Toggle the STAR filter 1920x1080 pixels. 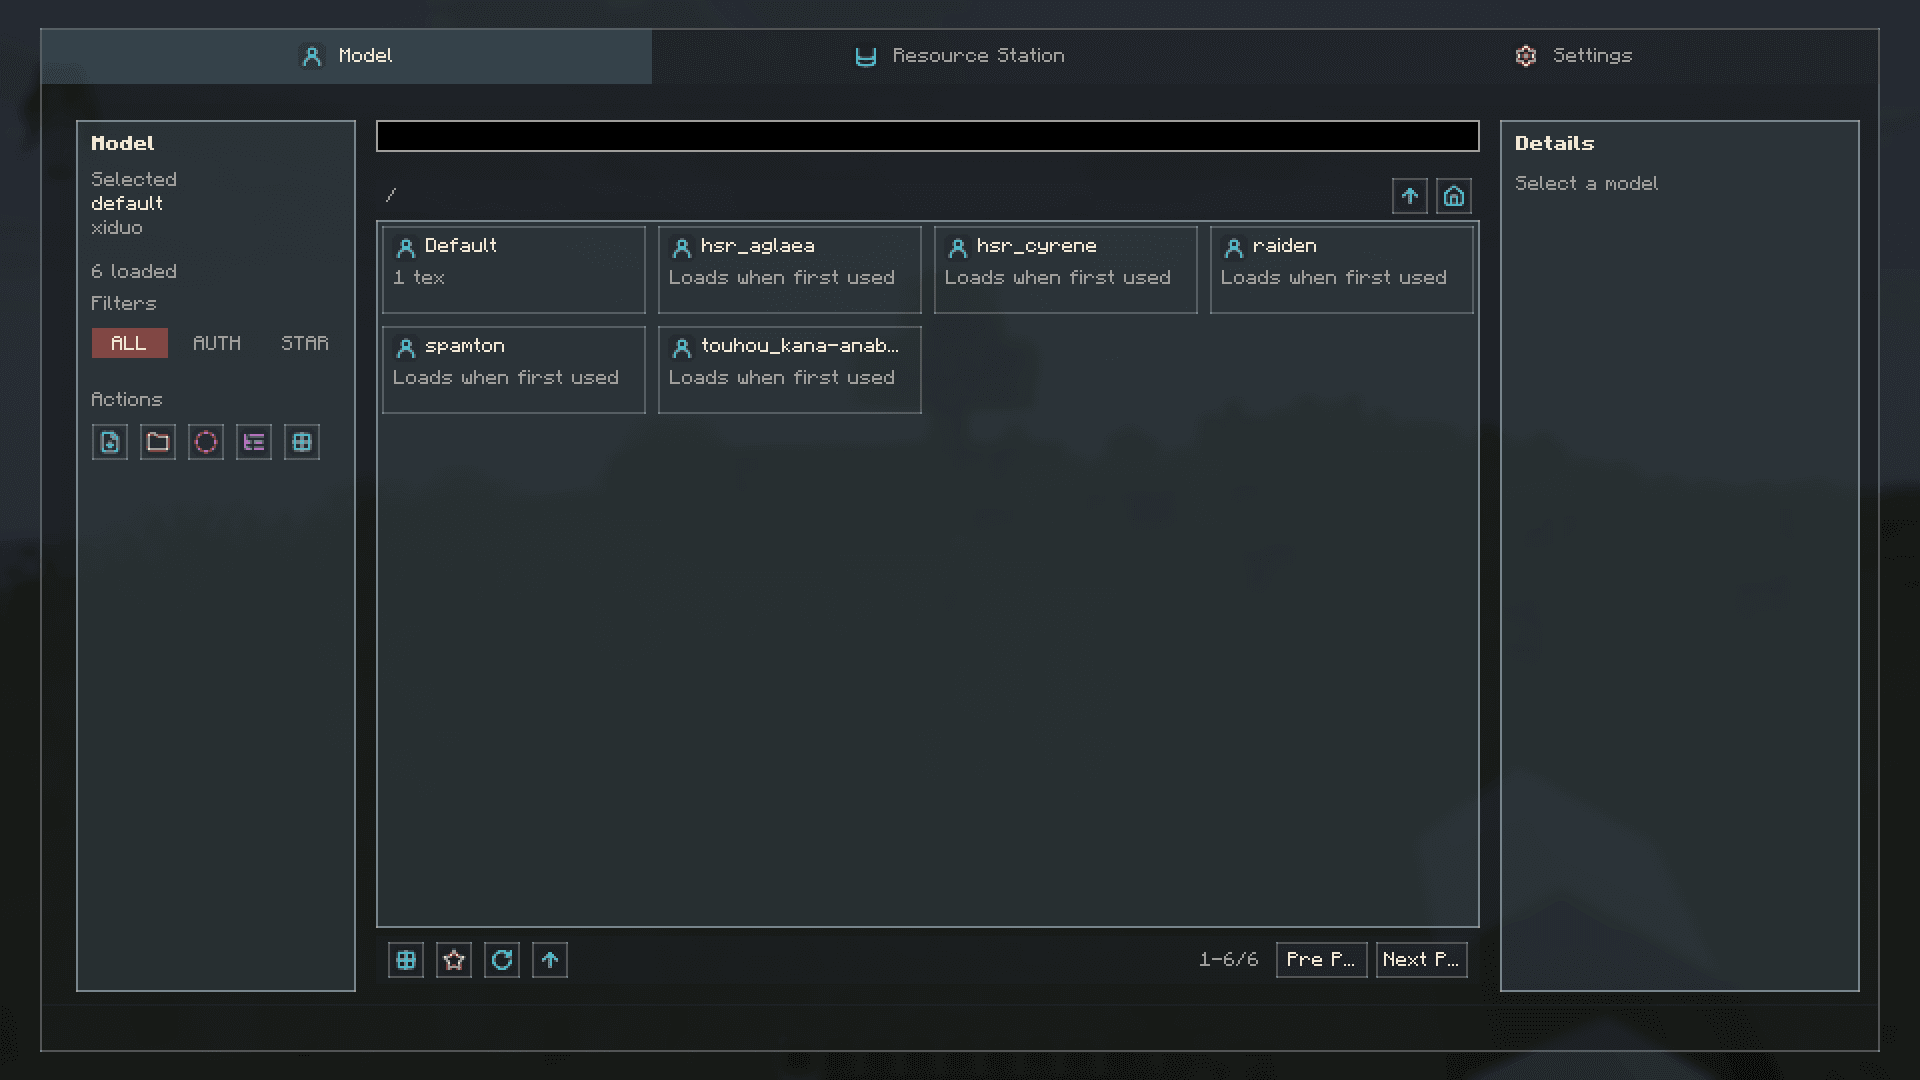305,343
